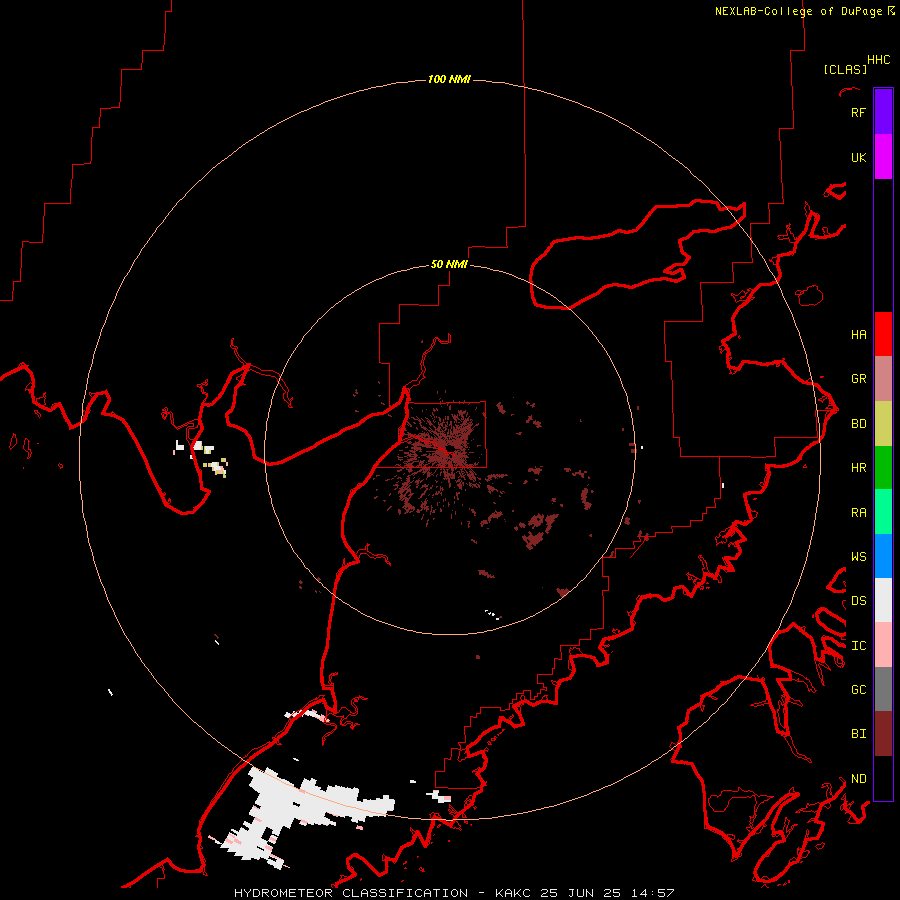Screen dimensions: 900x900
Task: Click the HA red legend swatch
Action: tap(883, 334)
